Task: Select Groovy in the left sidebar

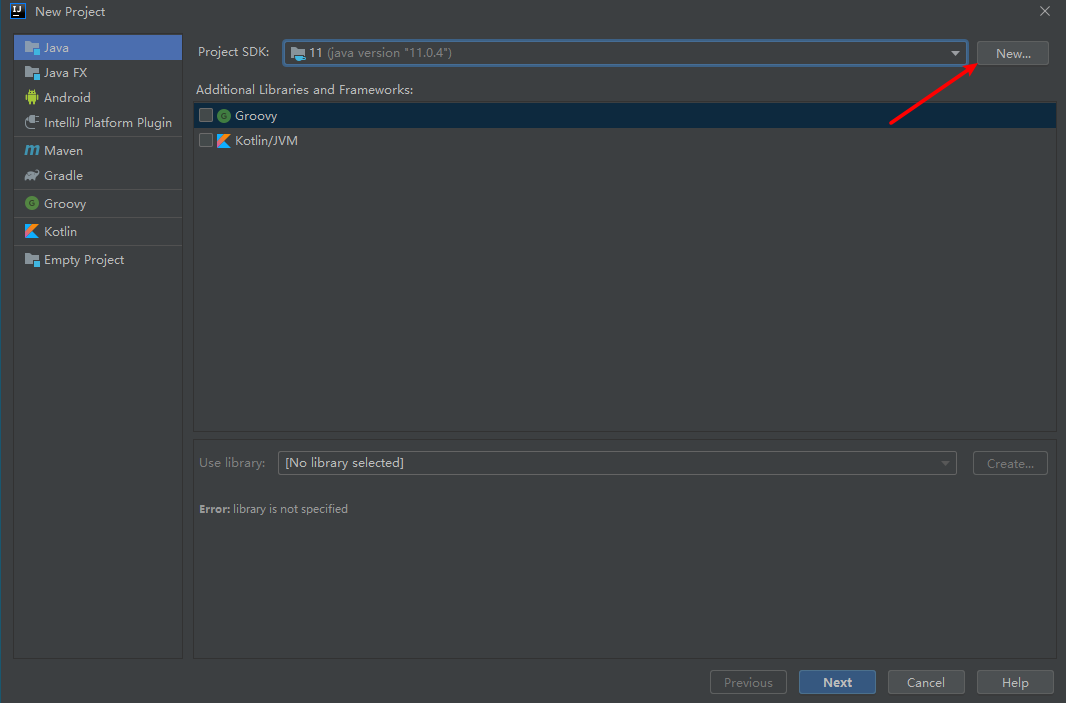Action: coord(98,203)
